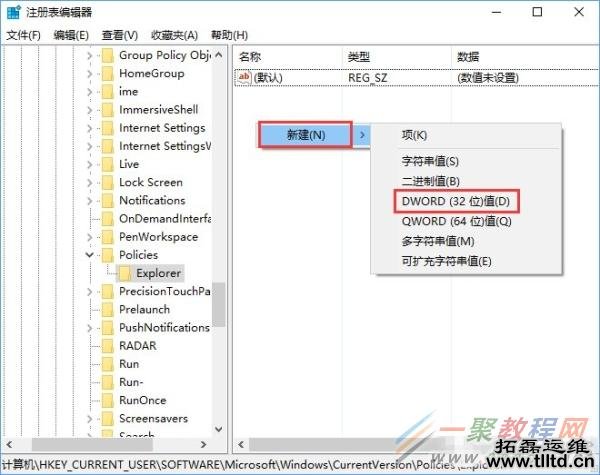
Task: Click the PushNotifications folder icon
Action: click(x=108, y=328)
